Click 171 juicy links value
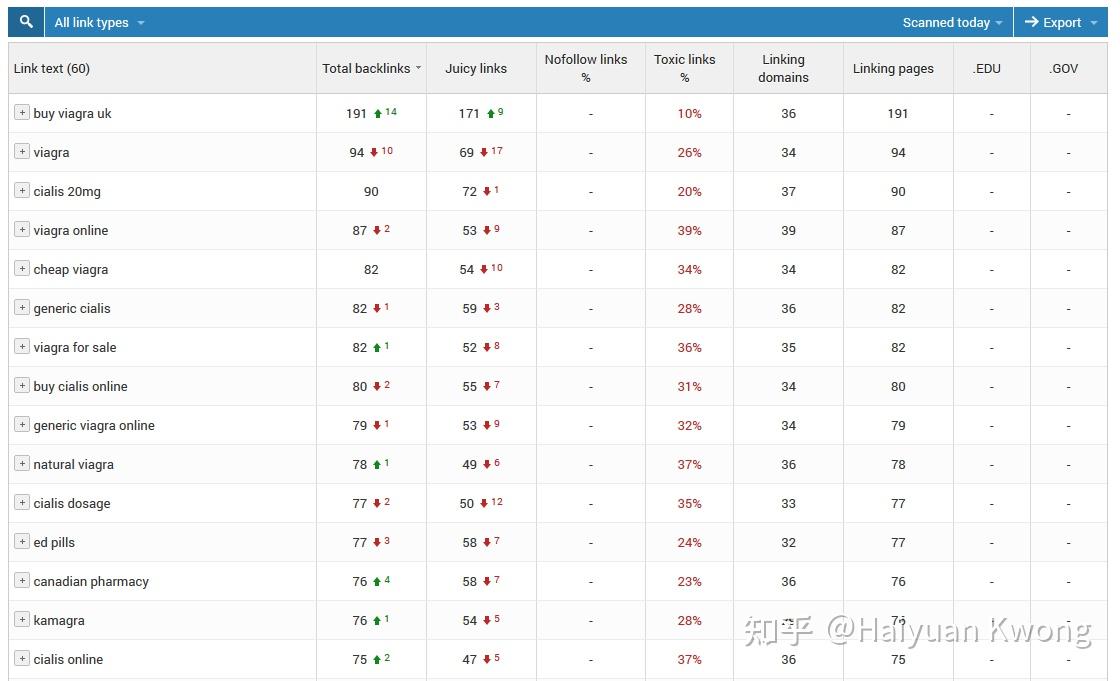Viewport: 1120px width, 681px height. pos(469,114)
